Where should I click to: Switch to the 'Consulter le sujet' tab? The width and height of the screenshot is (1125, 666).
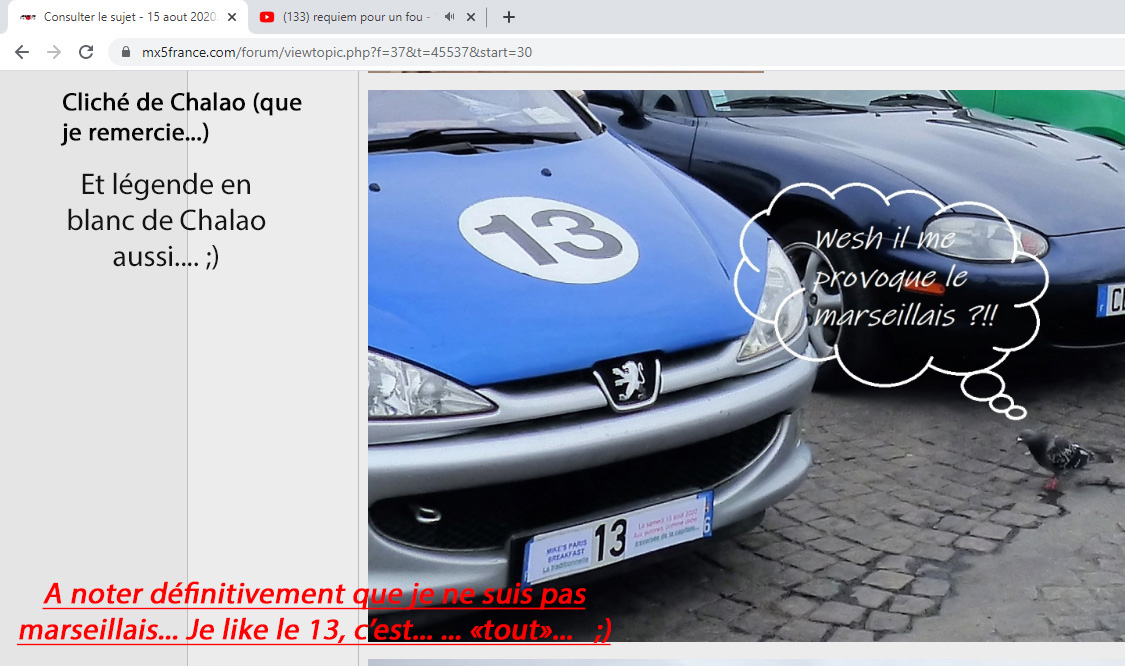[x=128, y=17]
